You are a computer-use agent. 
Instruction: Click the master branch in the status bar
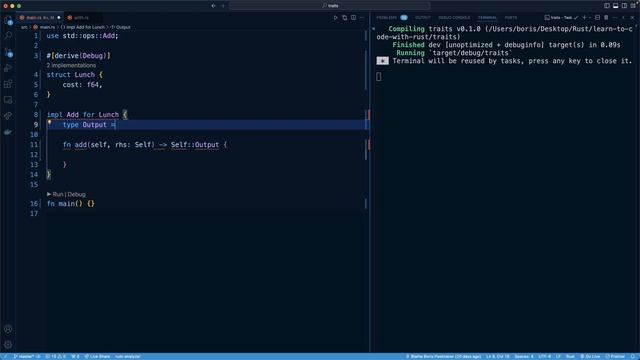point(27,356)
